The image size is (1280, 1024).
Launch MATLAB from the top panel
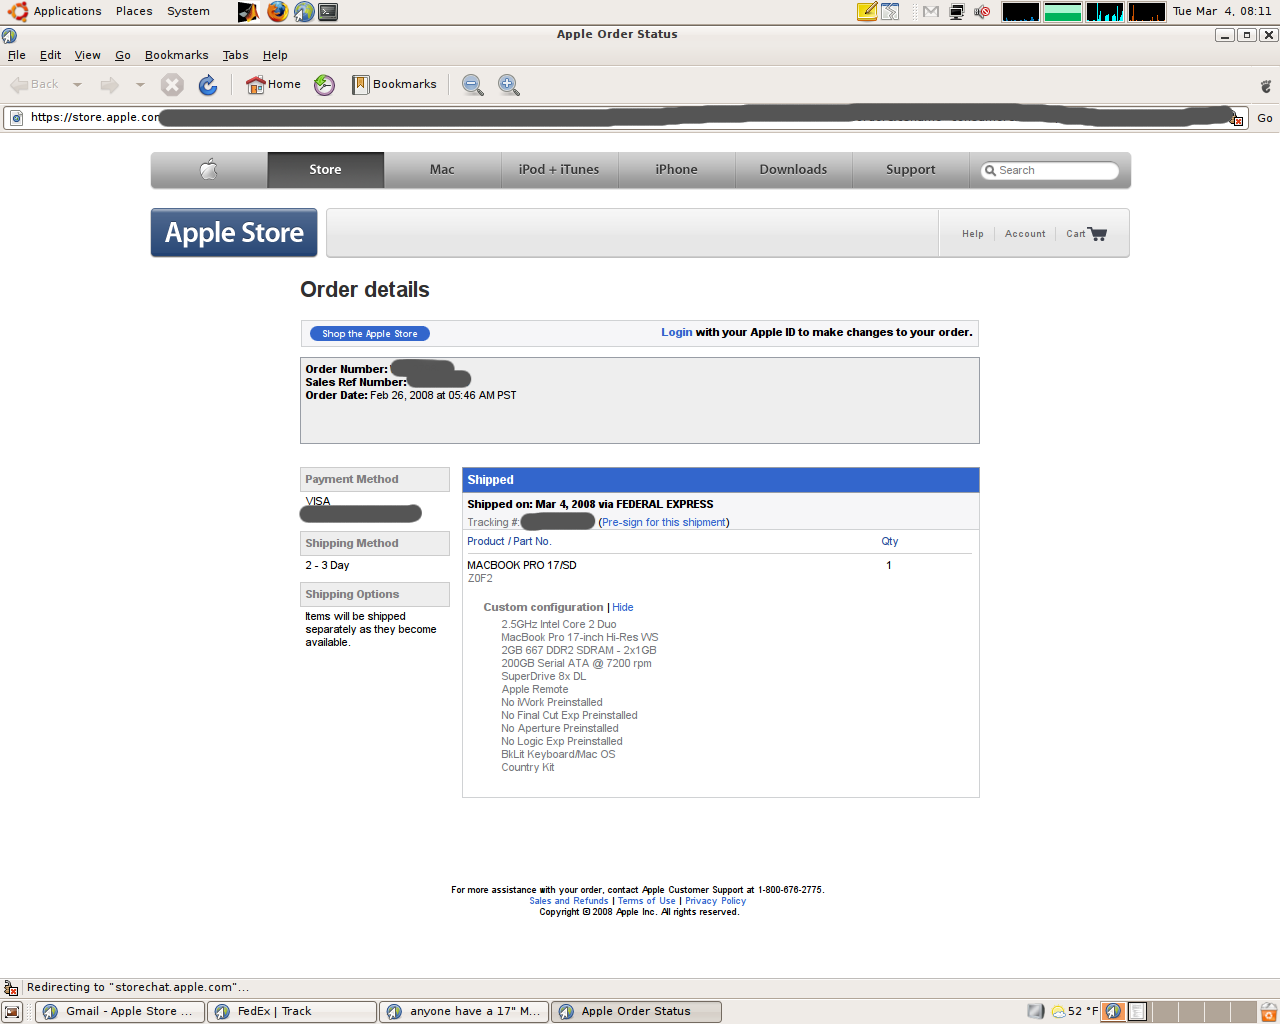click(248, 12)
